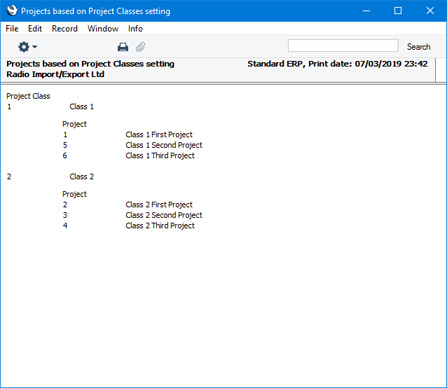Open the gear operations menu
The image size is (447, 388).
coord(27,47)
